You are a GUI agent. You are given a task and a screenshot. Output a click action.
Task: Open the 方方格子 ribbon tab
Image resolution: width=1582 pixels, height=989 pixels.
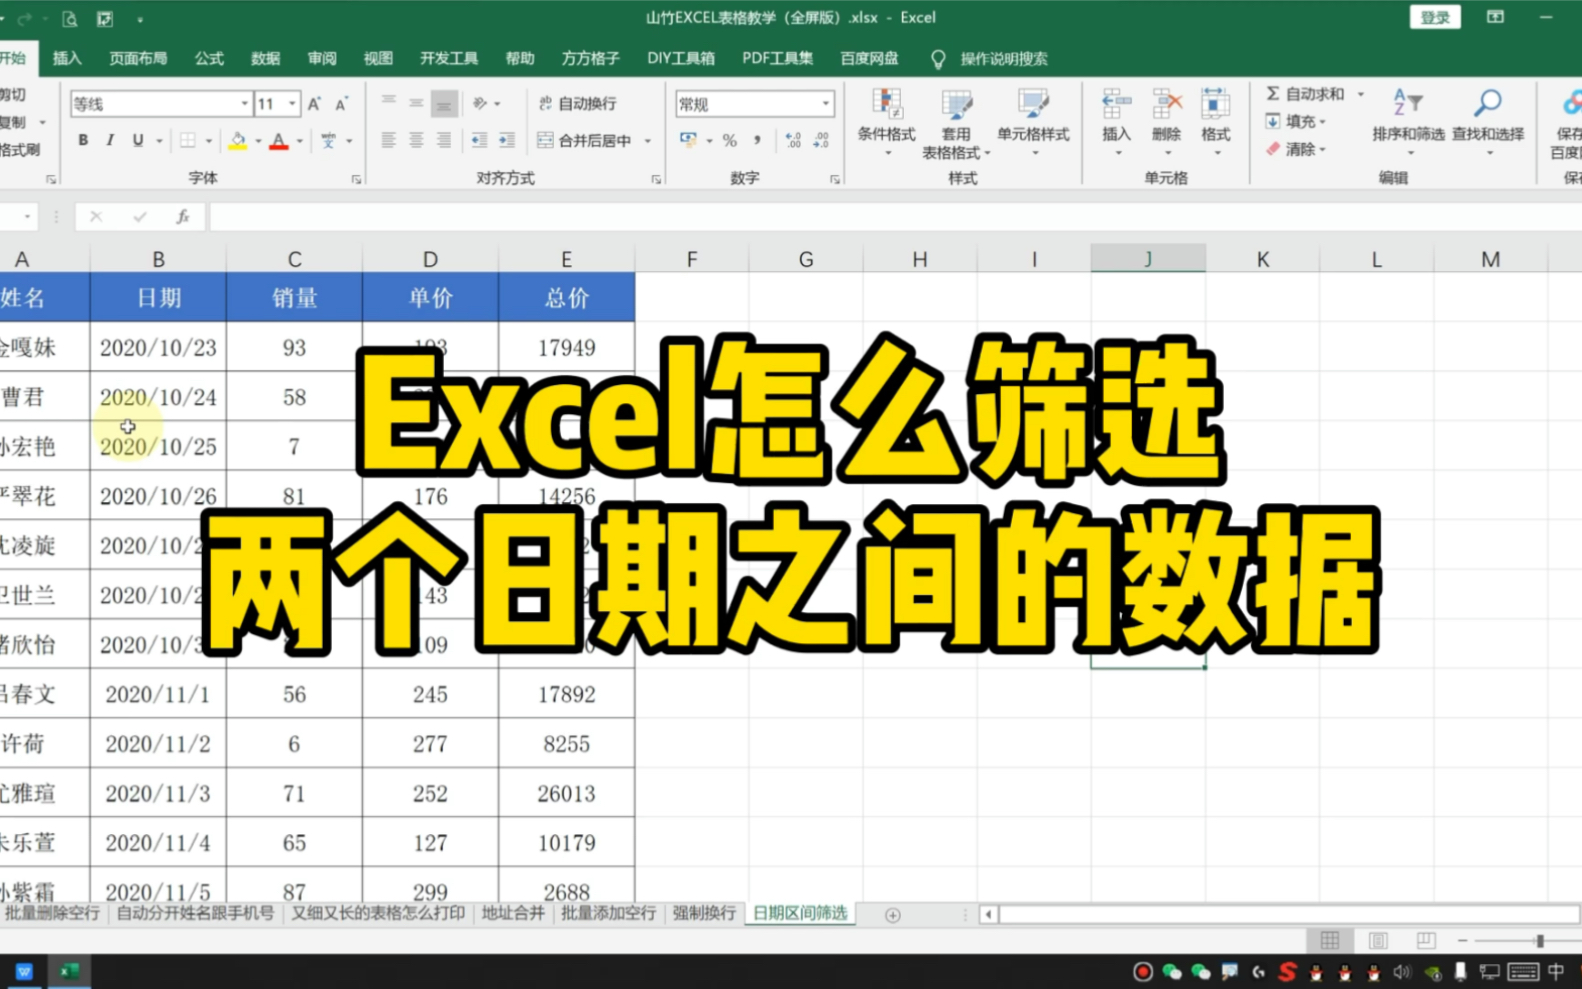590,58
